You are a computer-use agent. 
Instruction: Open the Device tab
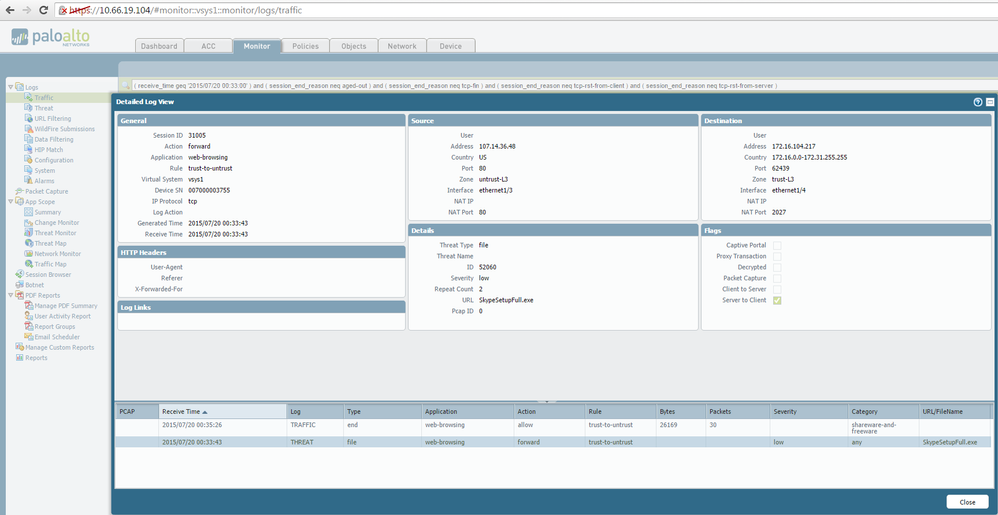click(451, 46)
